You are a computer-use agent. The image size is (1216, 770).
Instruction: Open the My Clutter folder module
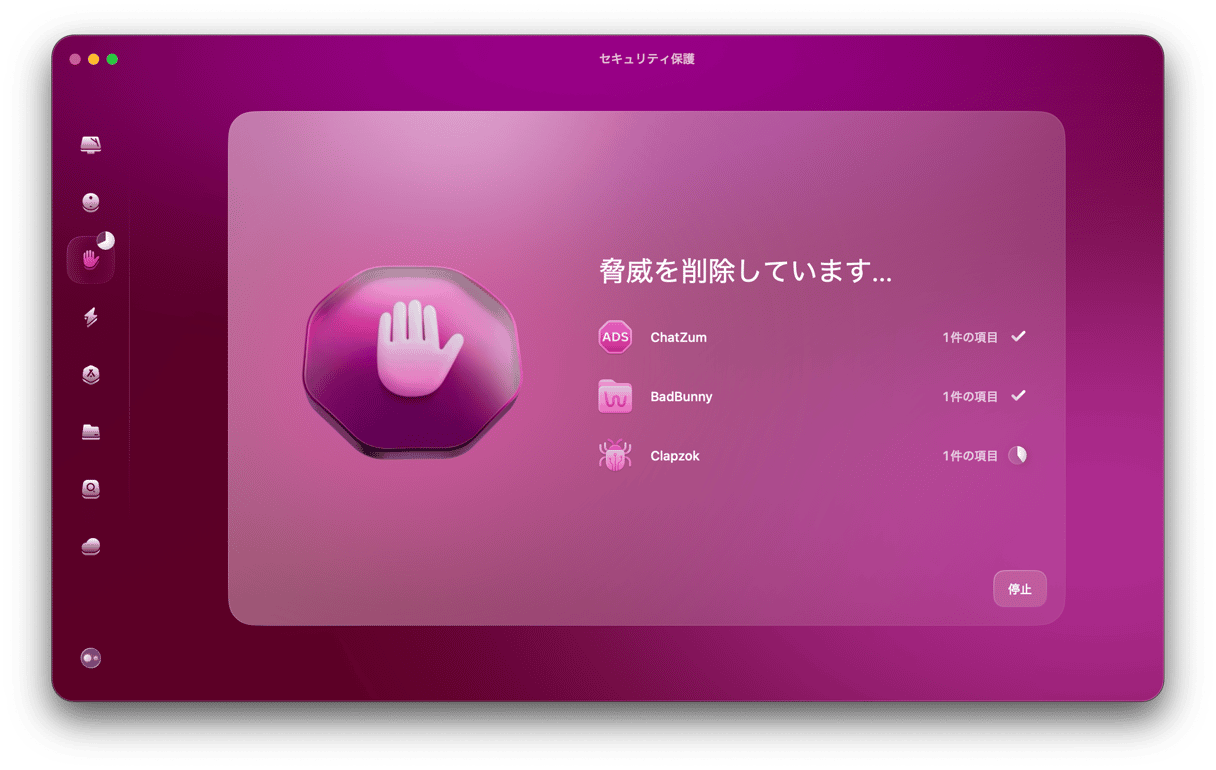coord(91,432)
